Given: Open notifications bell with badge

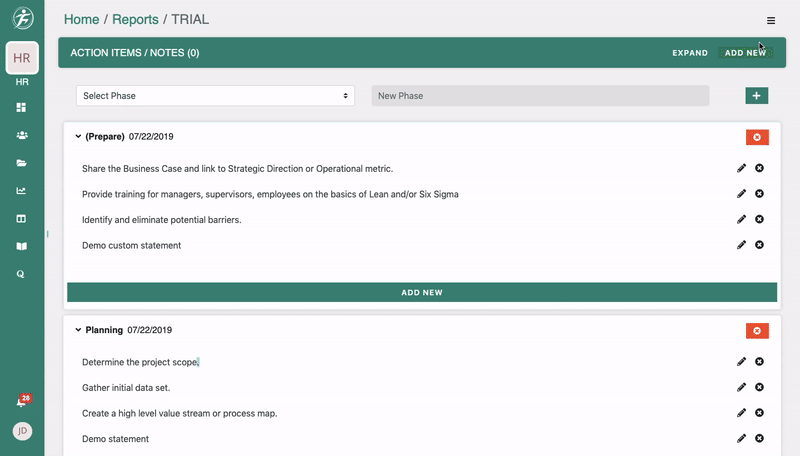Looking at the screenshot, I should (x=22, y=402).
